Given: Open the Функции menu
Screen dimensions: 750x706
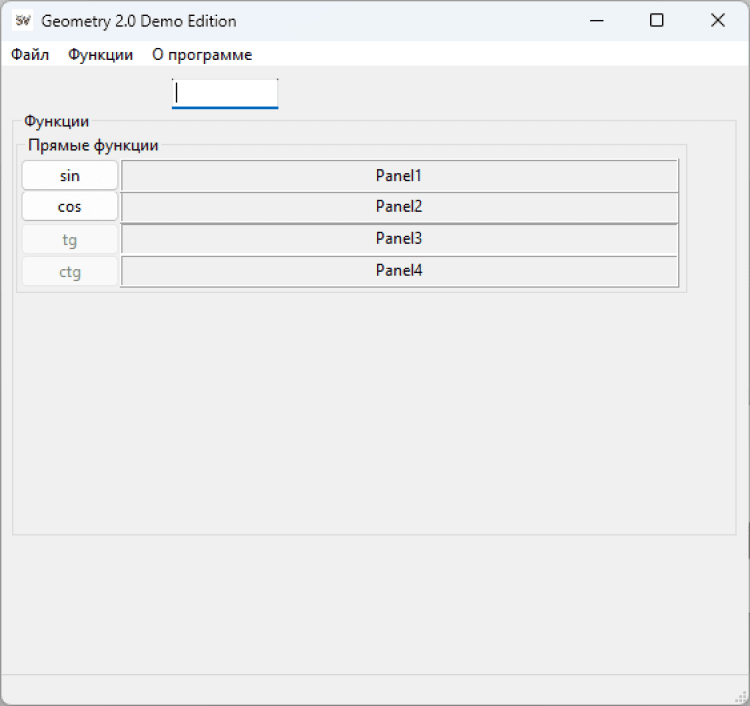Looking at the screenshot, I should 100,55.
